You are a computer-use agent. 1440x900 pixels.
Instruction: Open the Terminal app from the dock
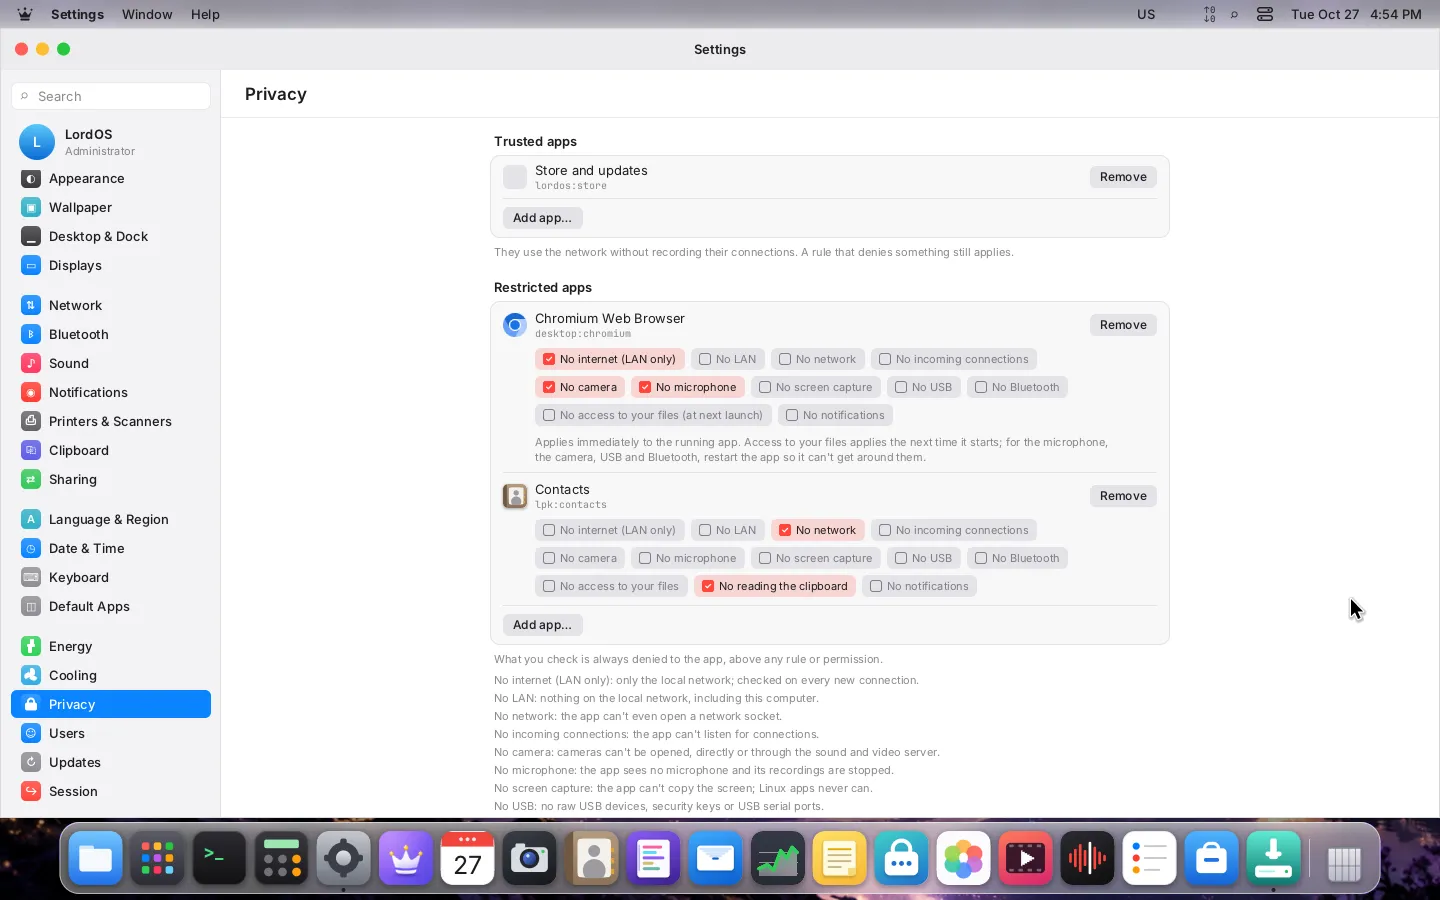tap(219, 858)
